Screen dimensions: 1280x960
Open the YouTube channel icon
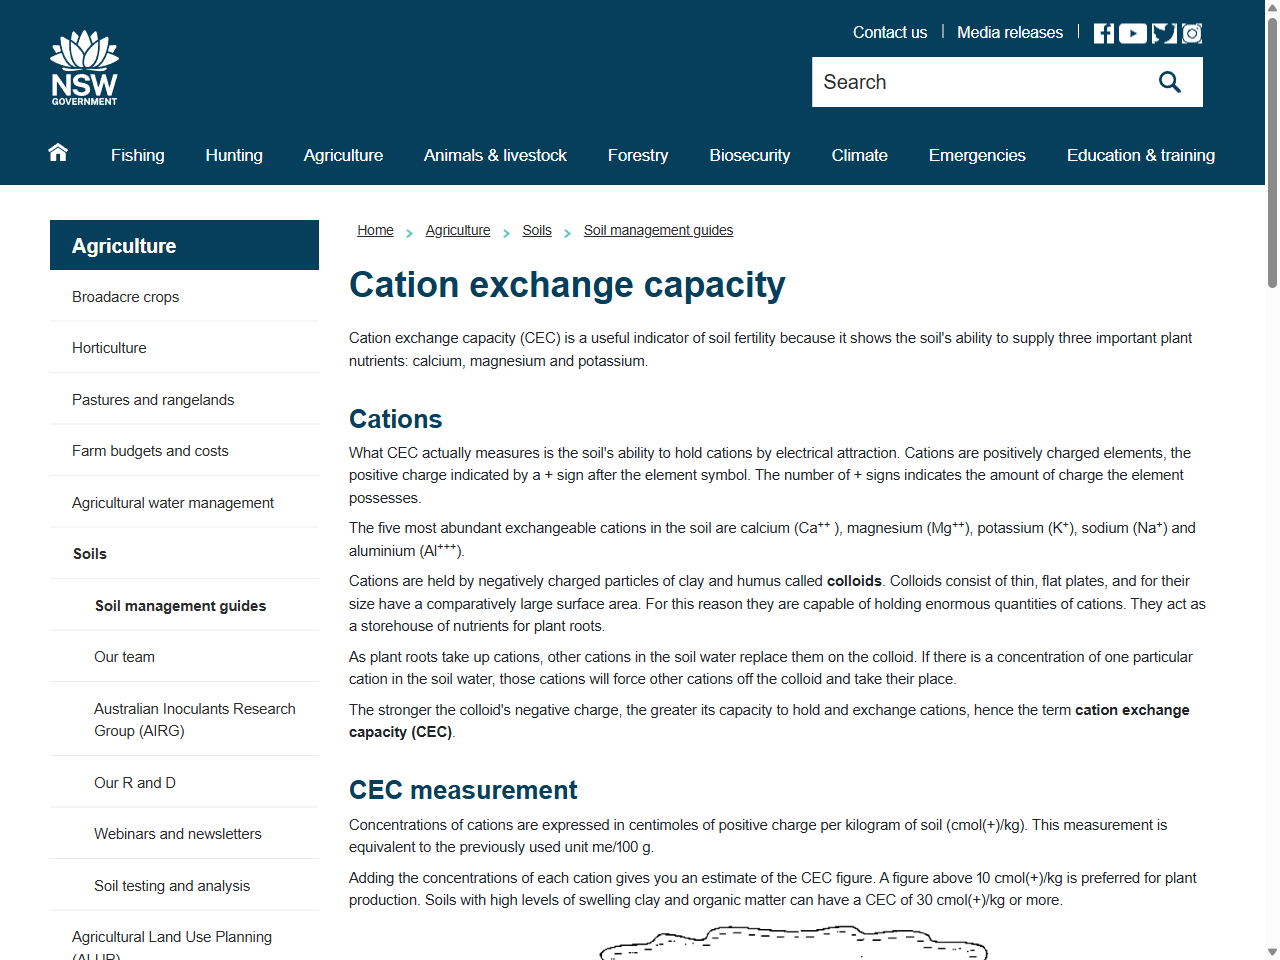pyautogui.click(x=1132, y=32)
